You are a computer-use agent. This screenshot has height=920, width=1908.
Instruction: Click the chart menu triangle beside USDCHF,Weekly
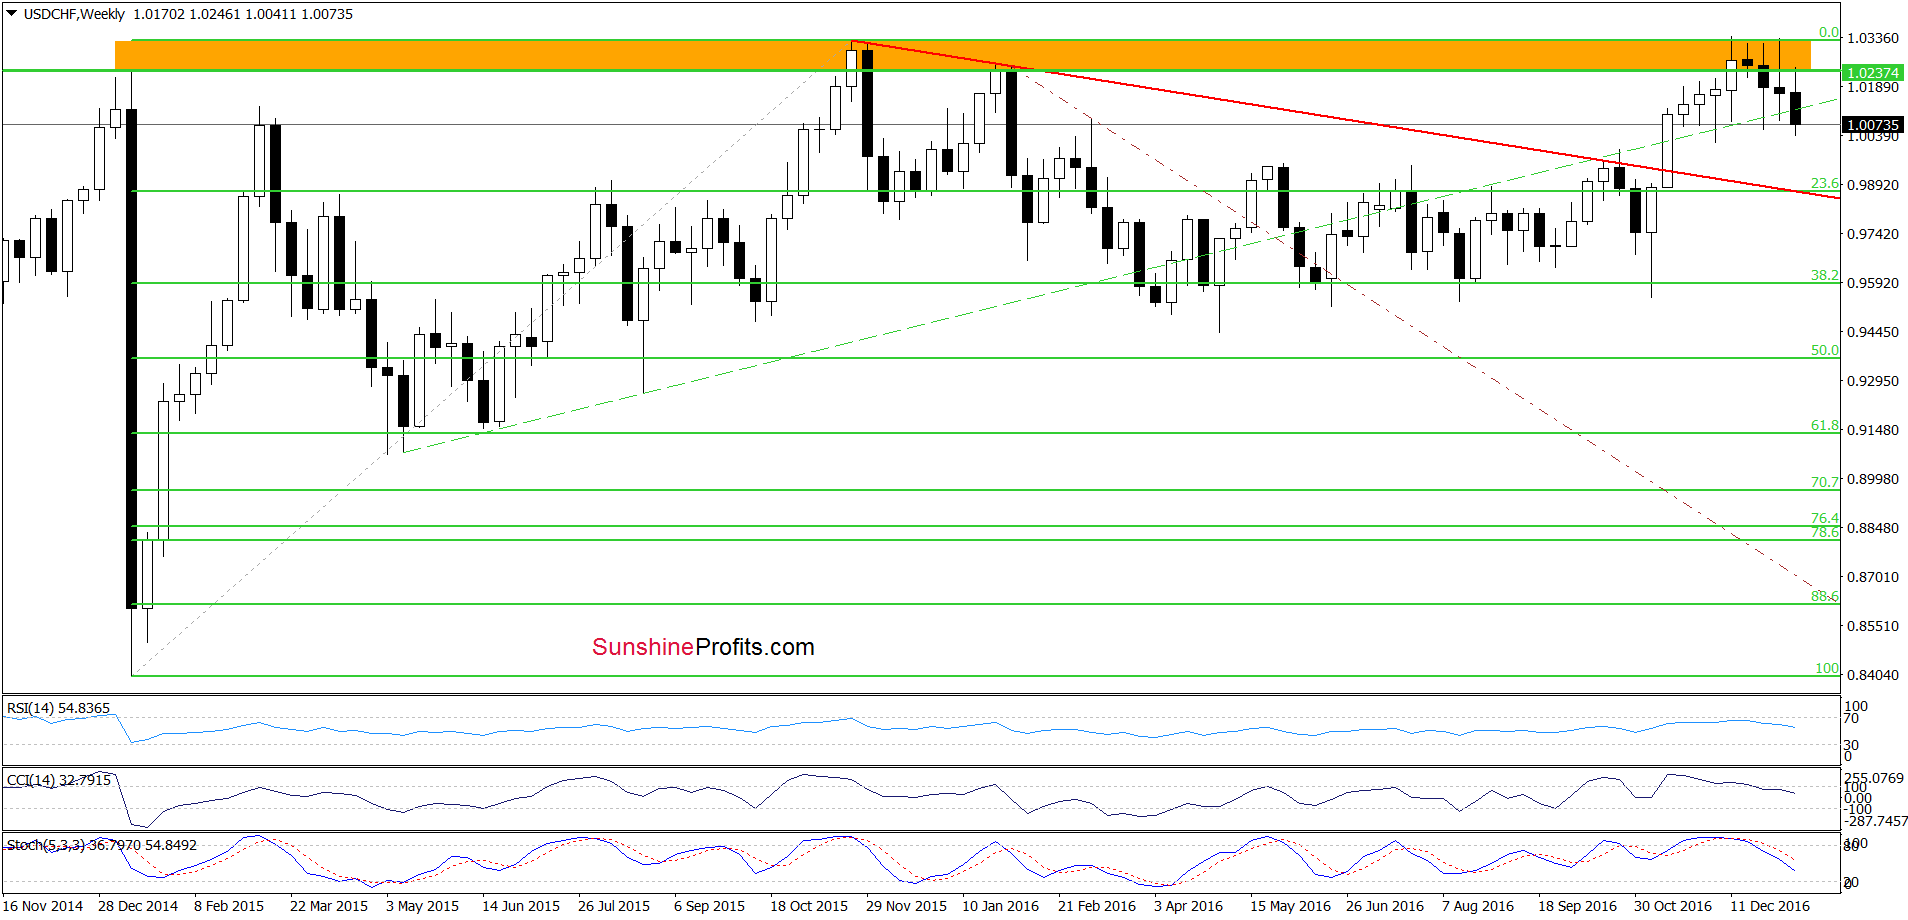coord(12,14)
